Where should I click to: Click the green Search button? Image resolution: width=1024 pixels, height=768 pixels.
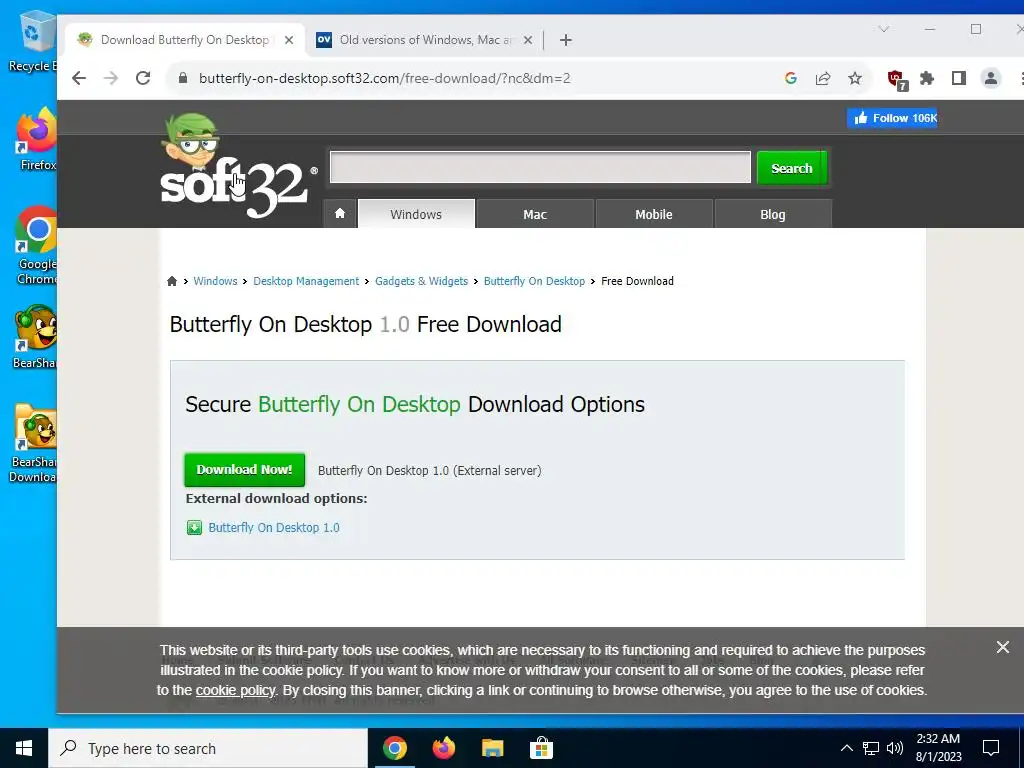(792, 168)
